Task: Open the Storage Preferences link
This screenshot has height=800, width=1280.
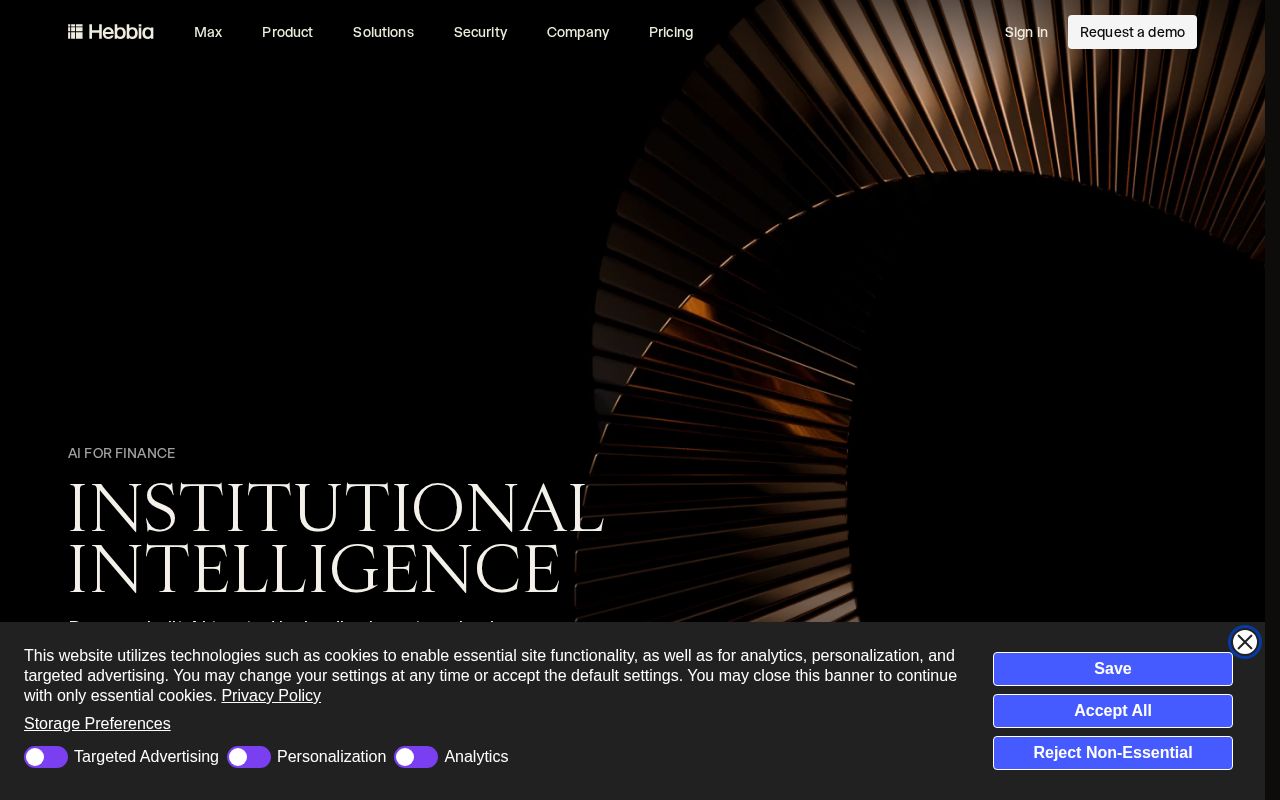Action: coord(97,724)
